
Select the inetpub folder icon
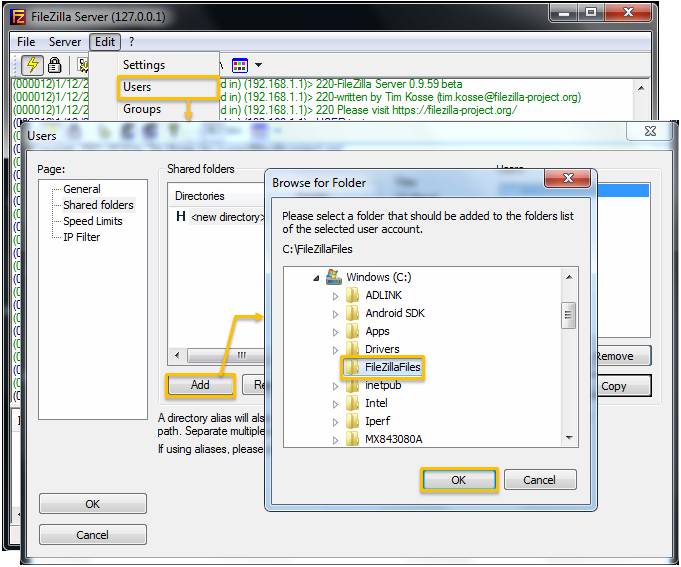coord(352,385)
